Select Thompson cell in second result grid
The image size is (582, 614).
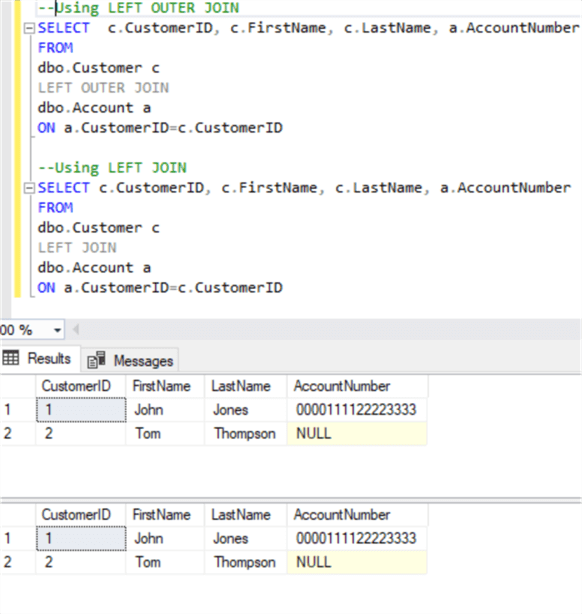point(246,562)
